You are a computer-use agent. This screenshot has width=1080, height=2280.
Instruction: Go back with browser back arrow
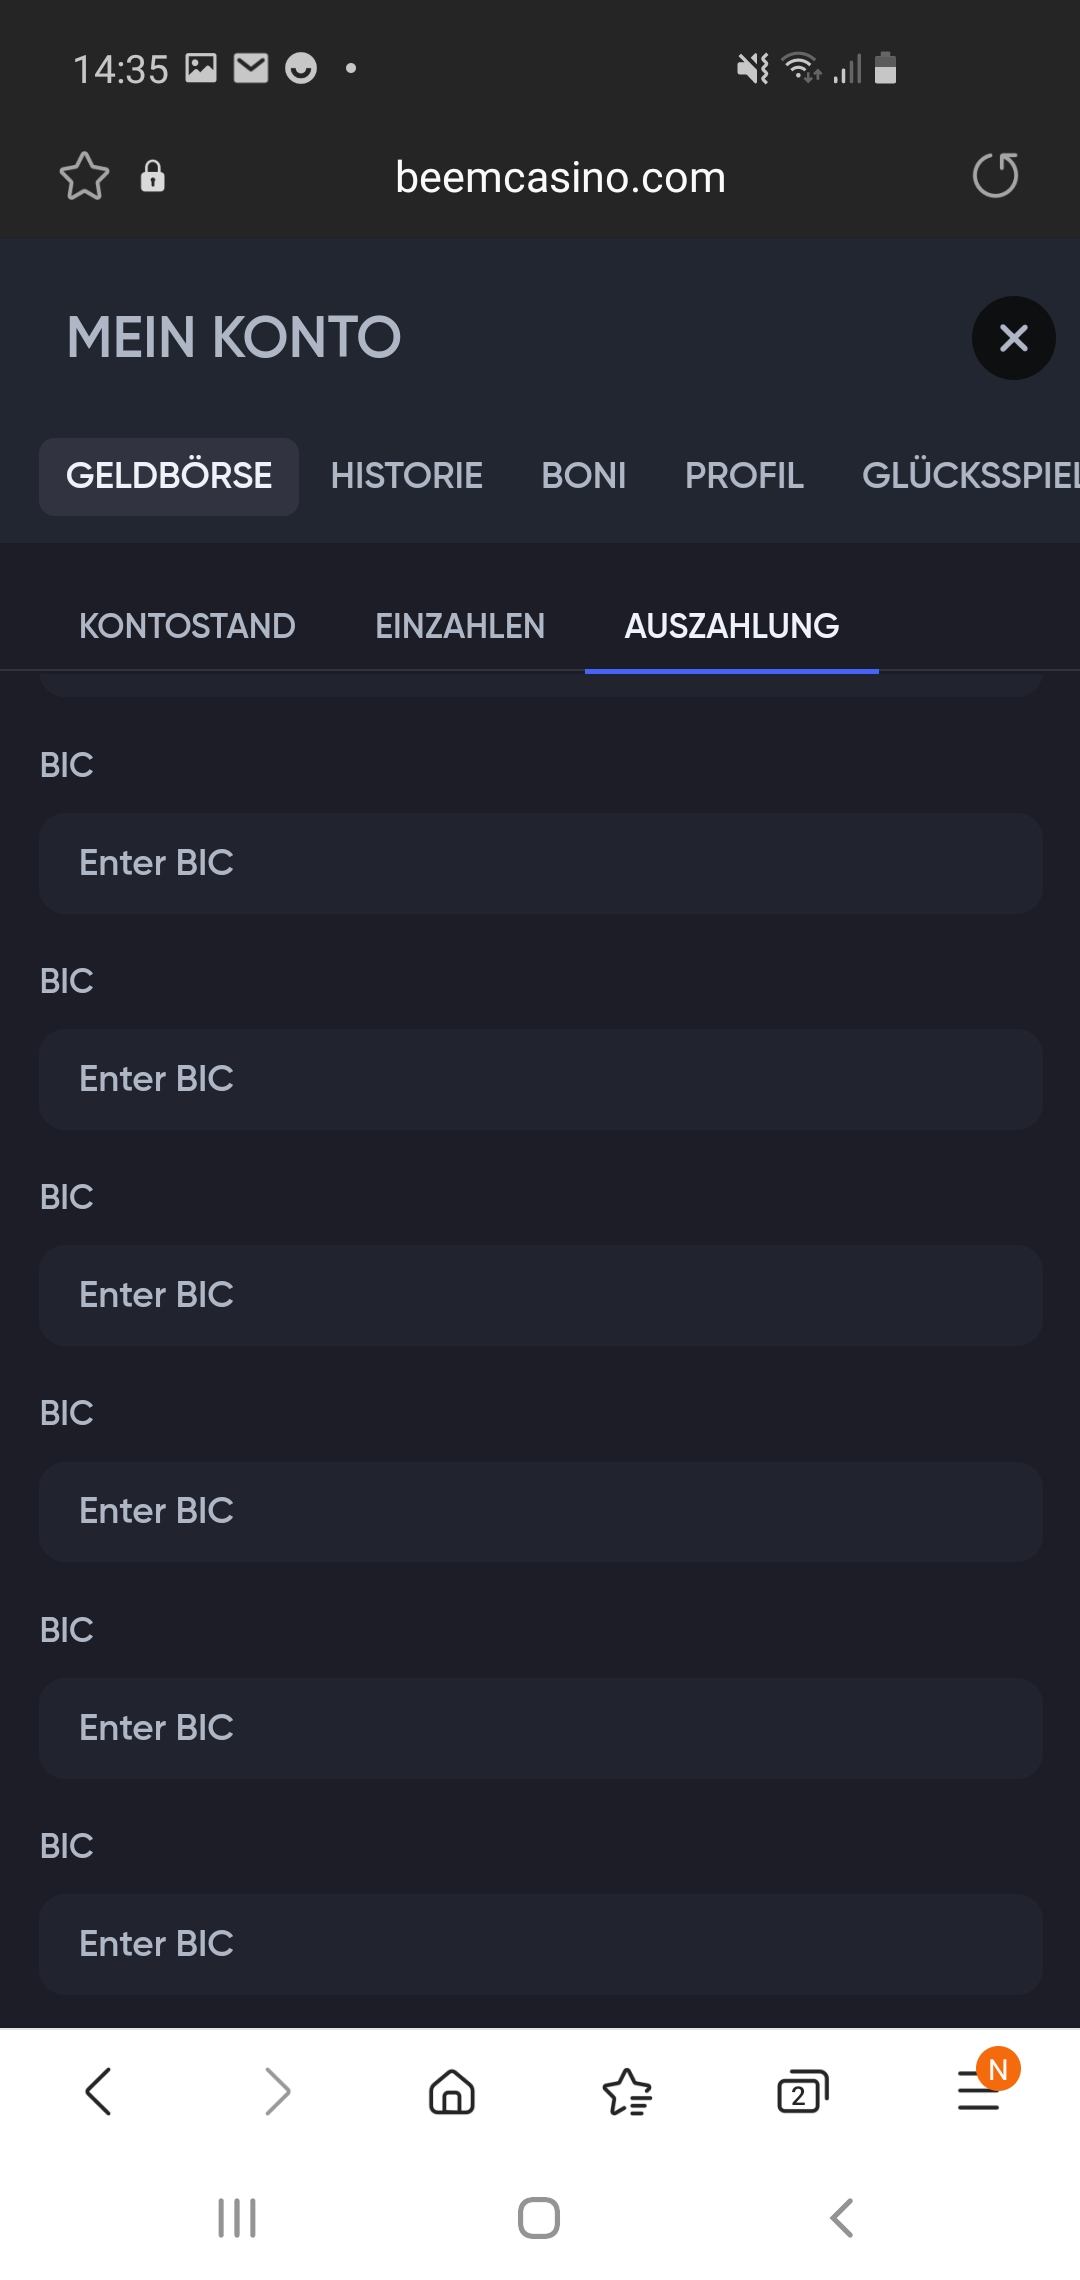98,2091
